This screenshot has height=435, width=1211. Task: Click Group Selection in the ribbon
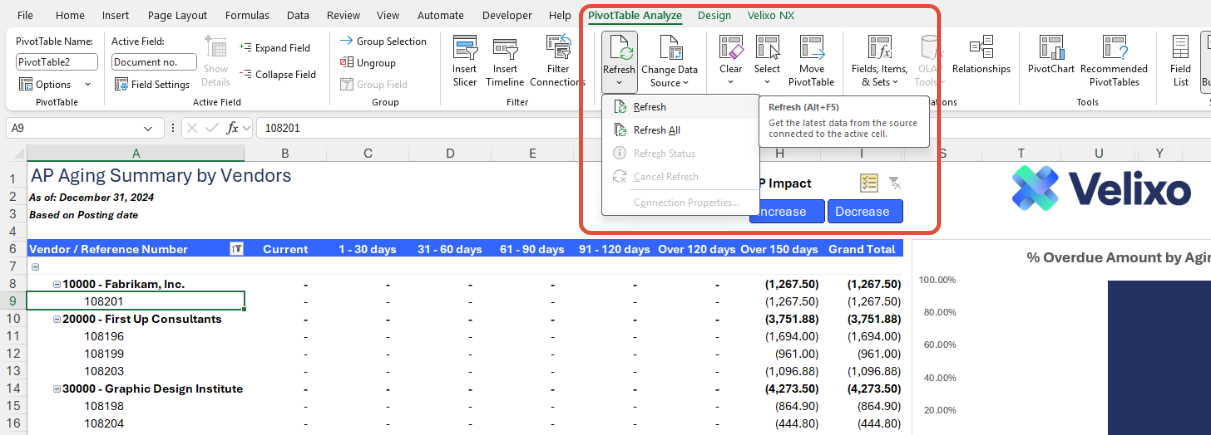[383, 41]
